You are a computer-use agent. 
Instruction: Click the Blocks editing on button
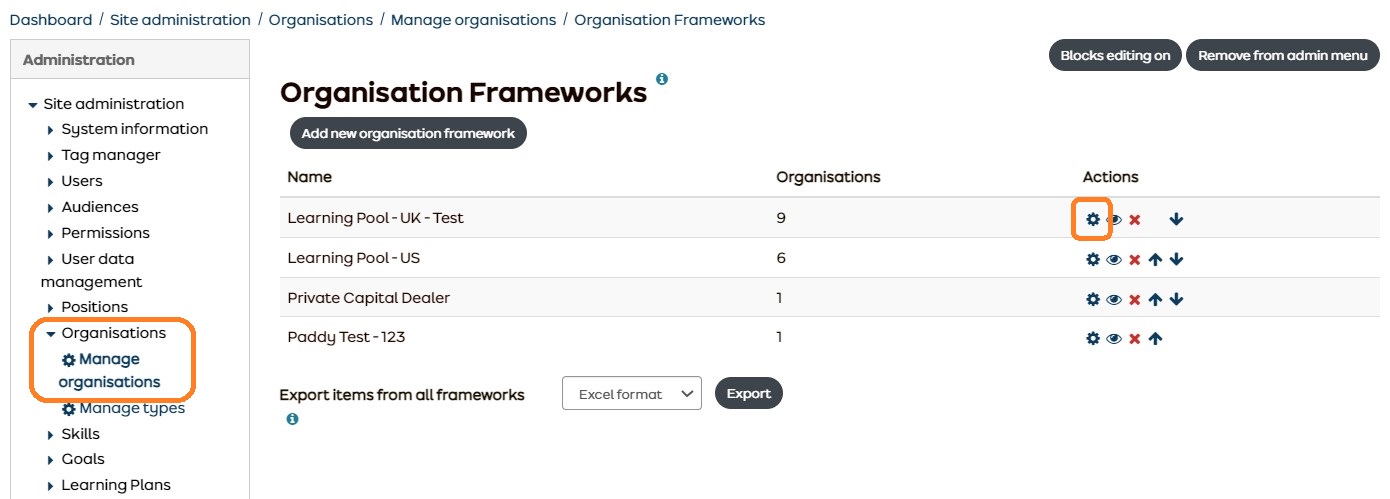click(1115, 55)
